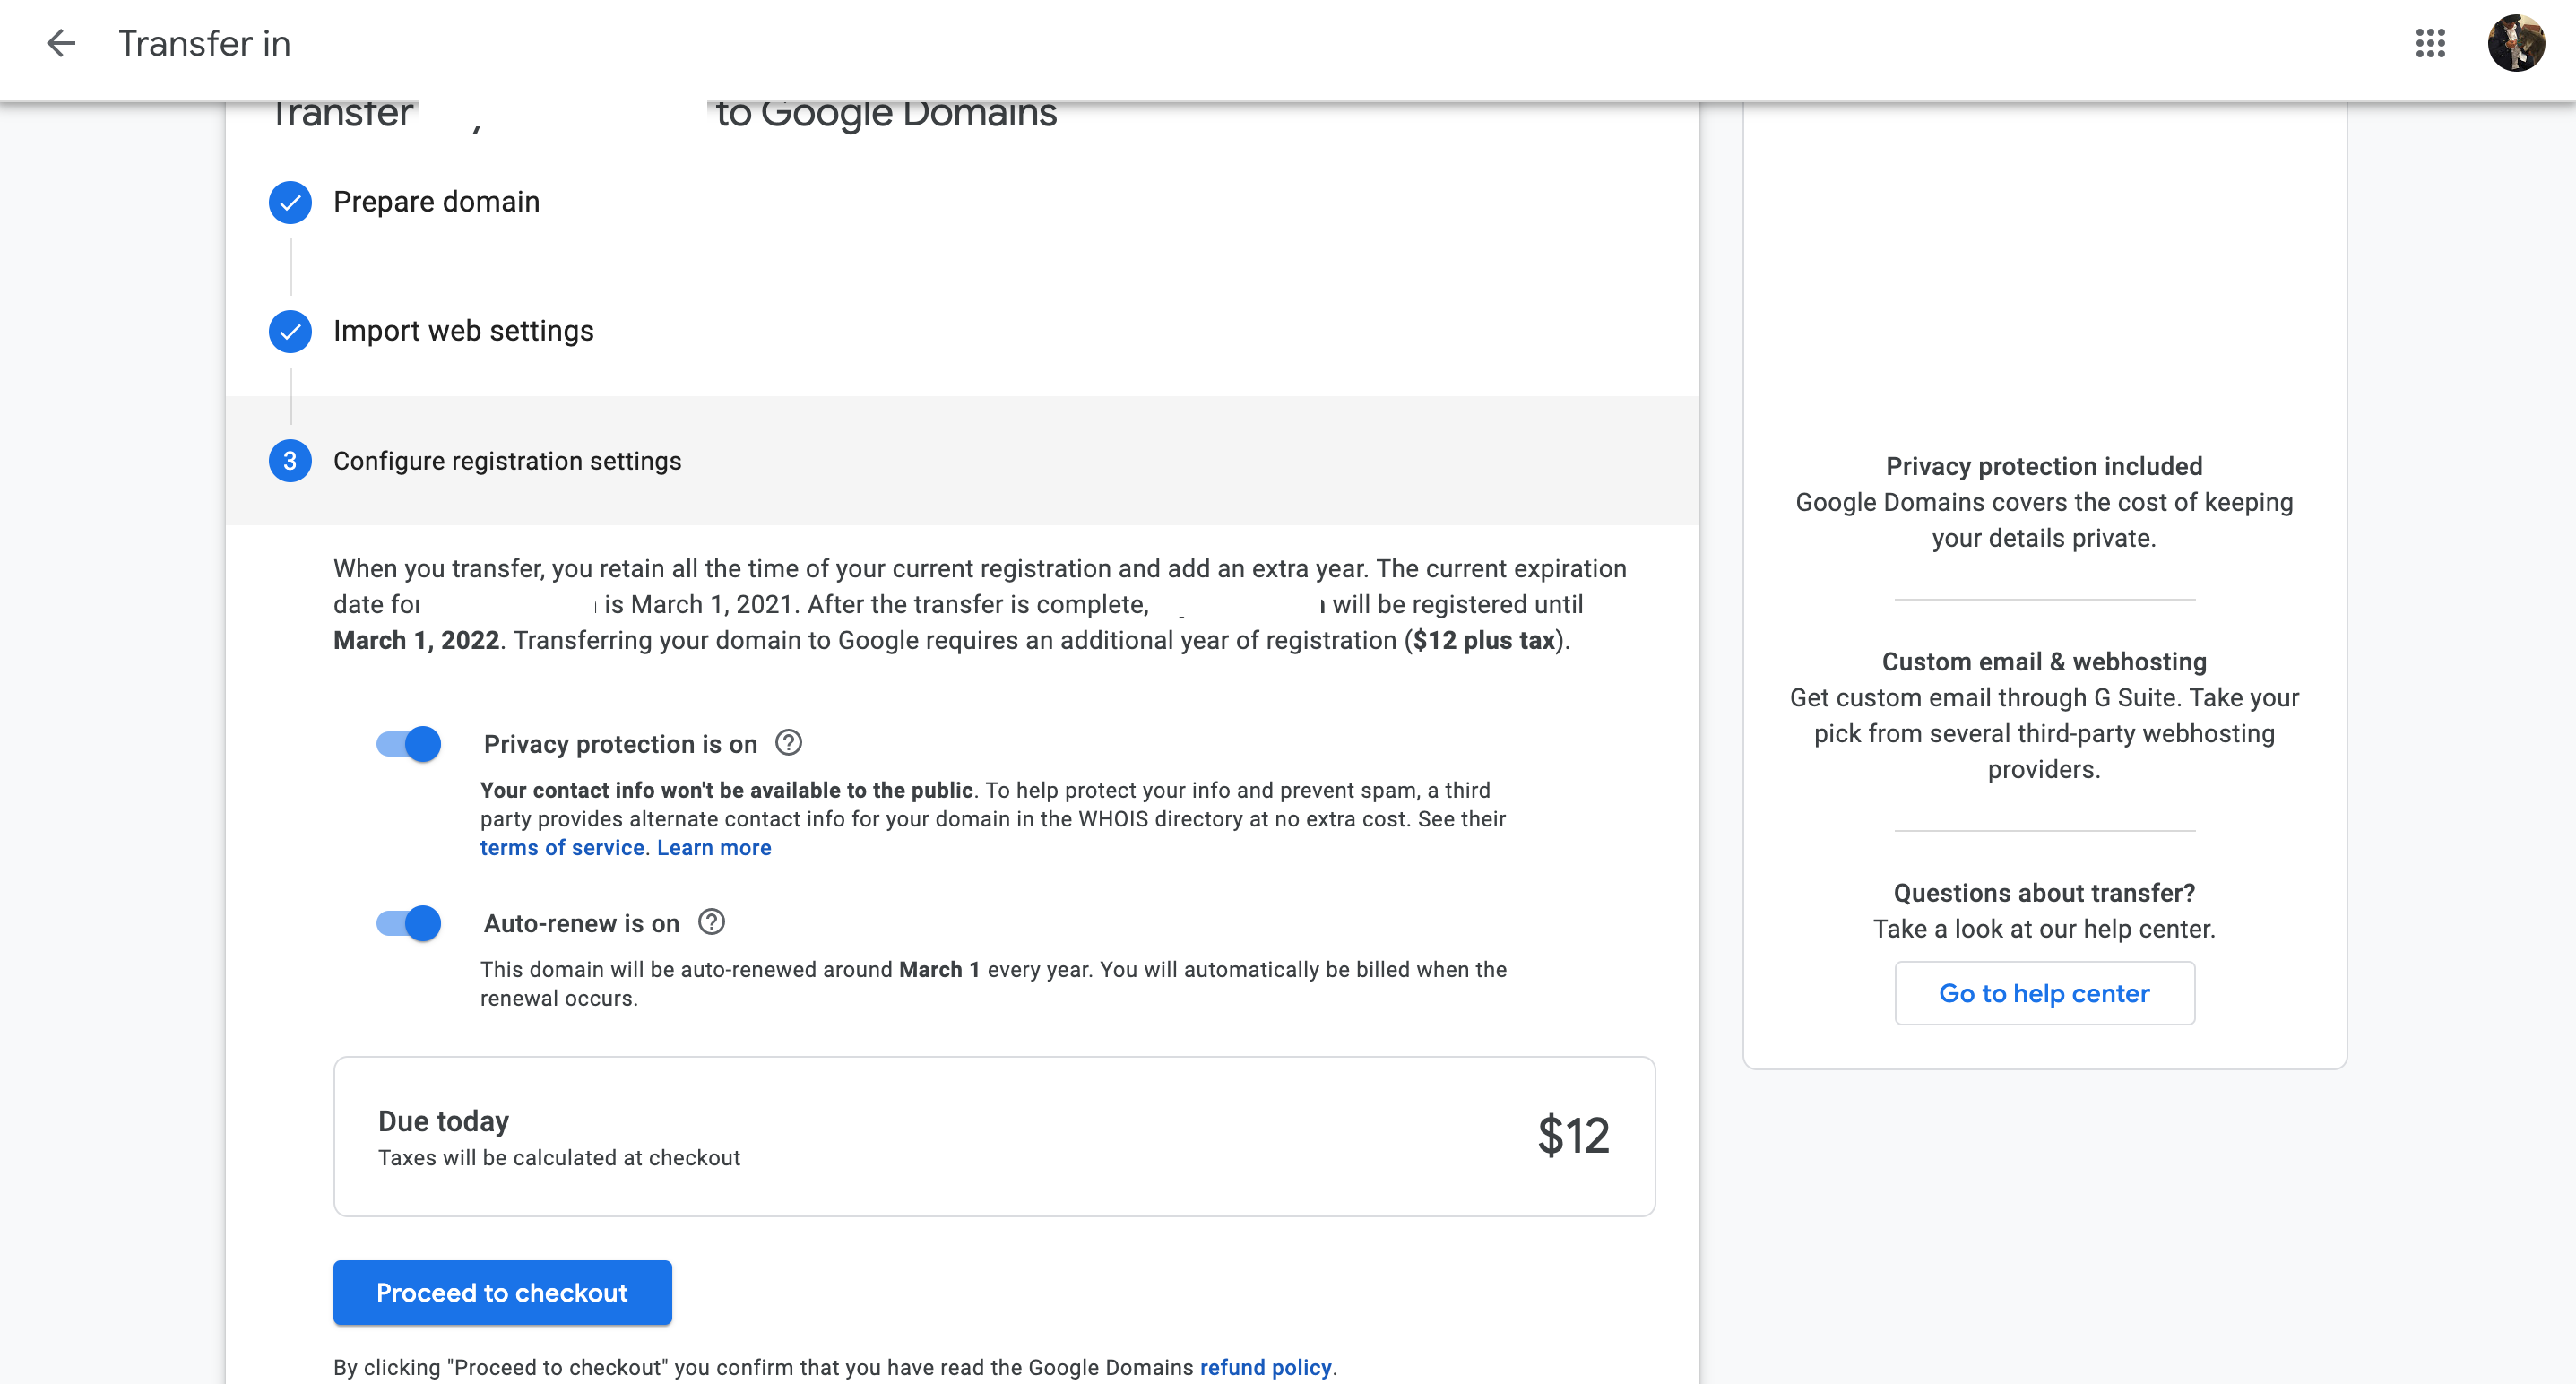Open help icon beside Privacy protection
The image size is (2576, 1384).
[x=788, y=743]
